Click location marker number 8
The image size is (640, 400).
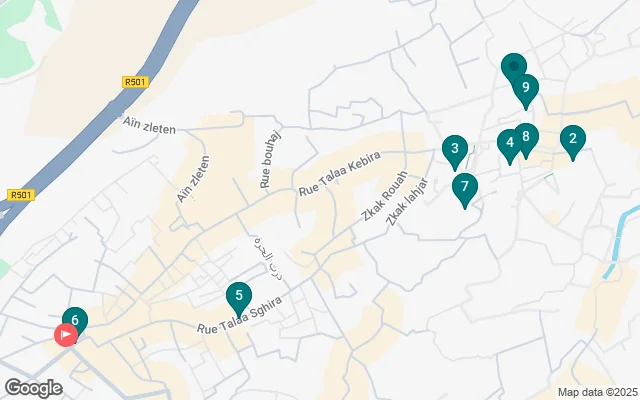[527, 140]
